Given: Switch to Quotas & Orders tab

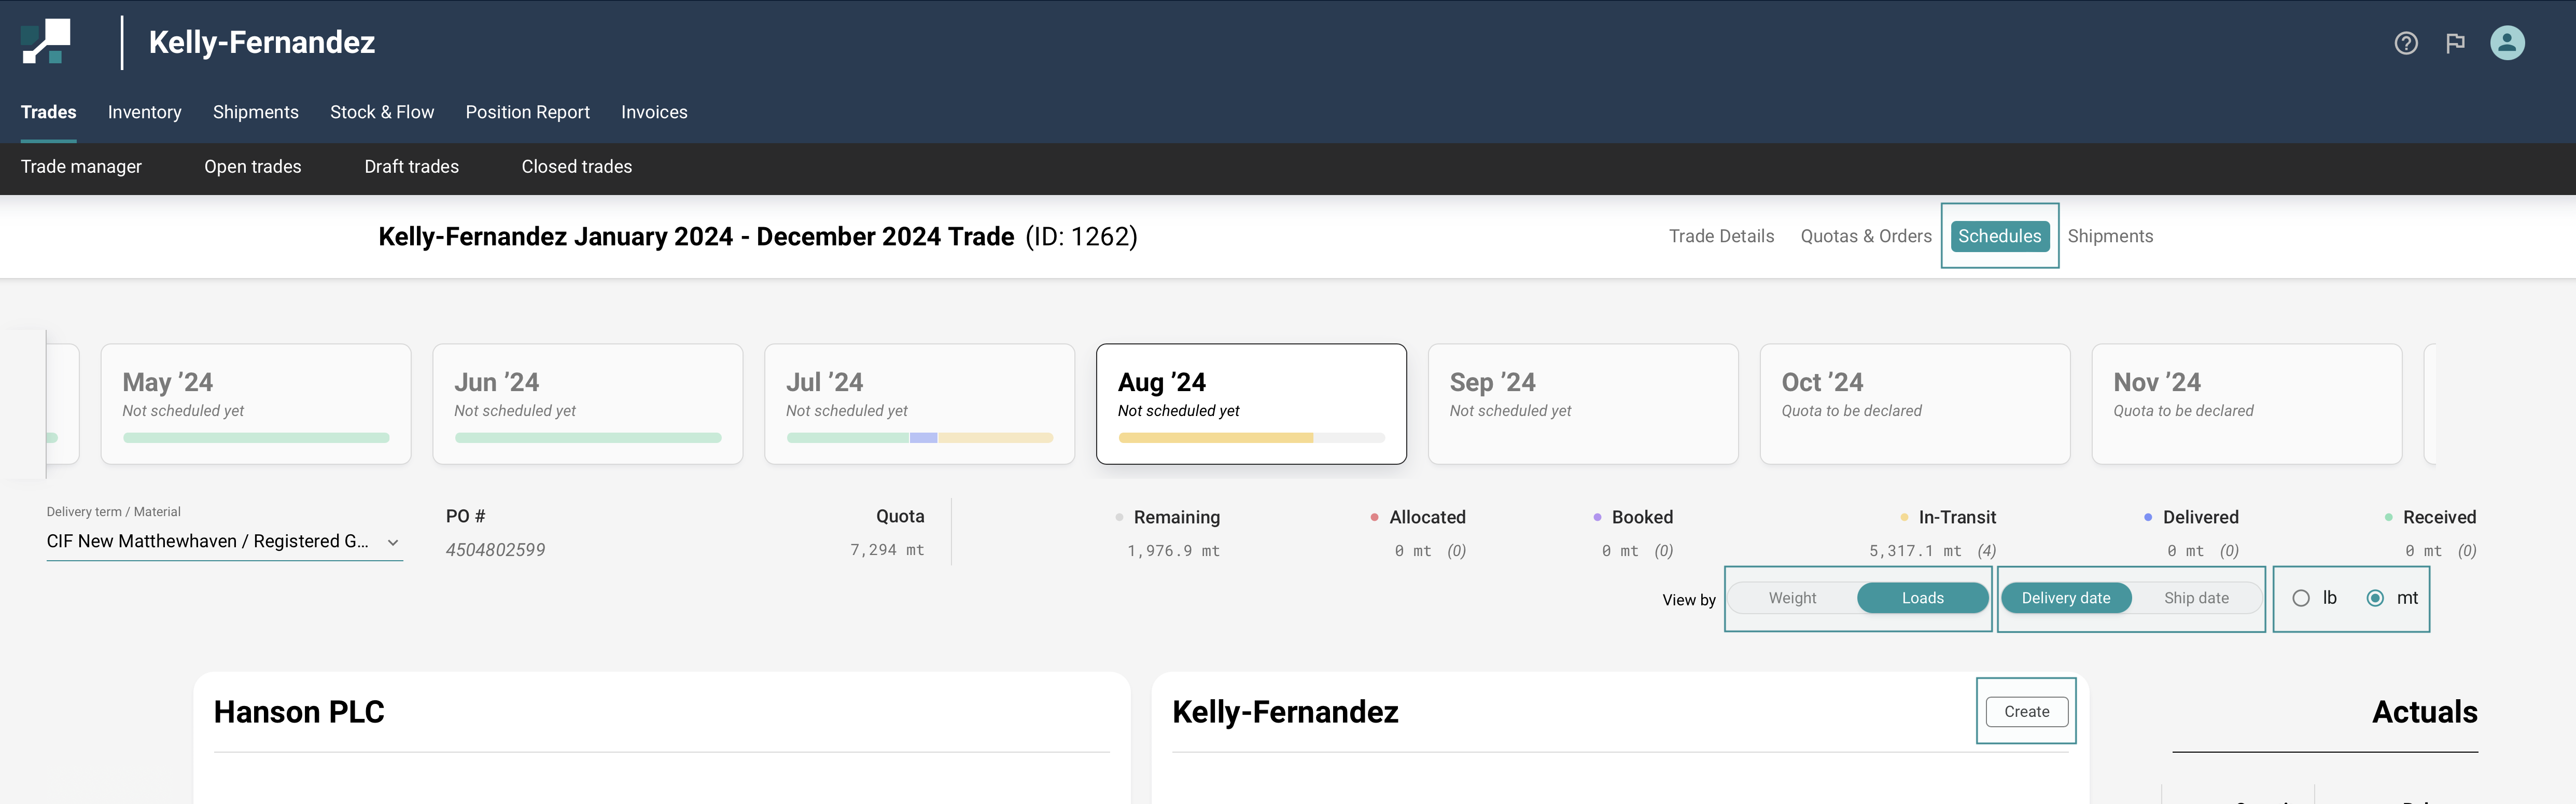Looking at the screenshot, I should point(1865,236).
